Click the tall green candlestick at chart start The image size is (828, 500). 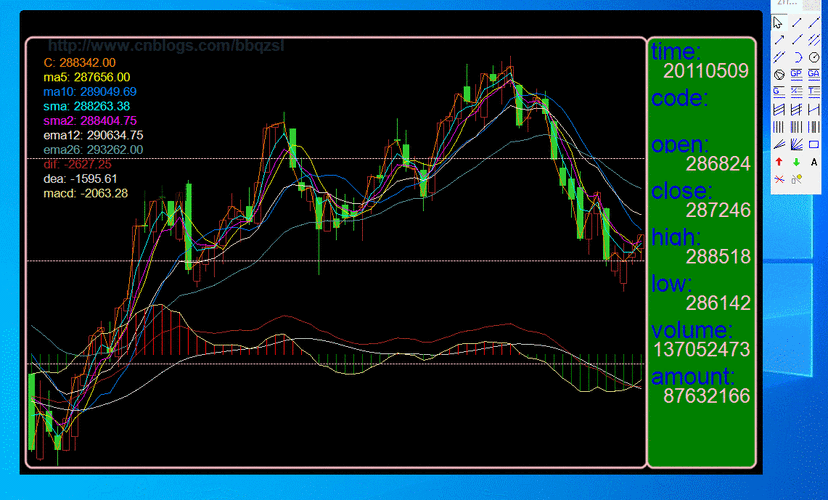click(32, 412)
